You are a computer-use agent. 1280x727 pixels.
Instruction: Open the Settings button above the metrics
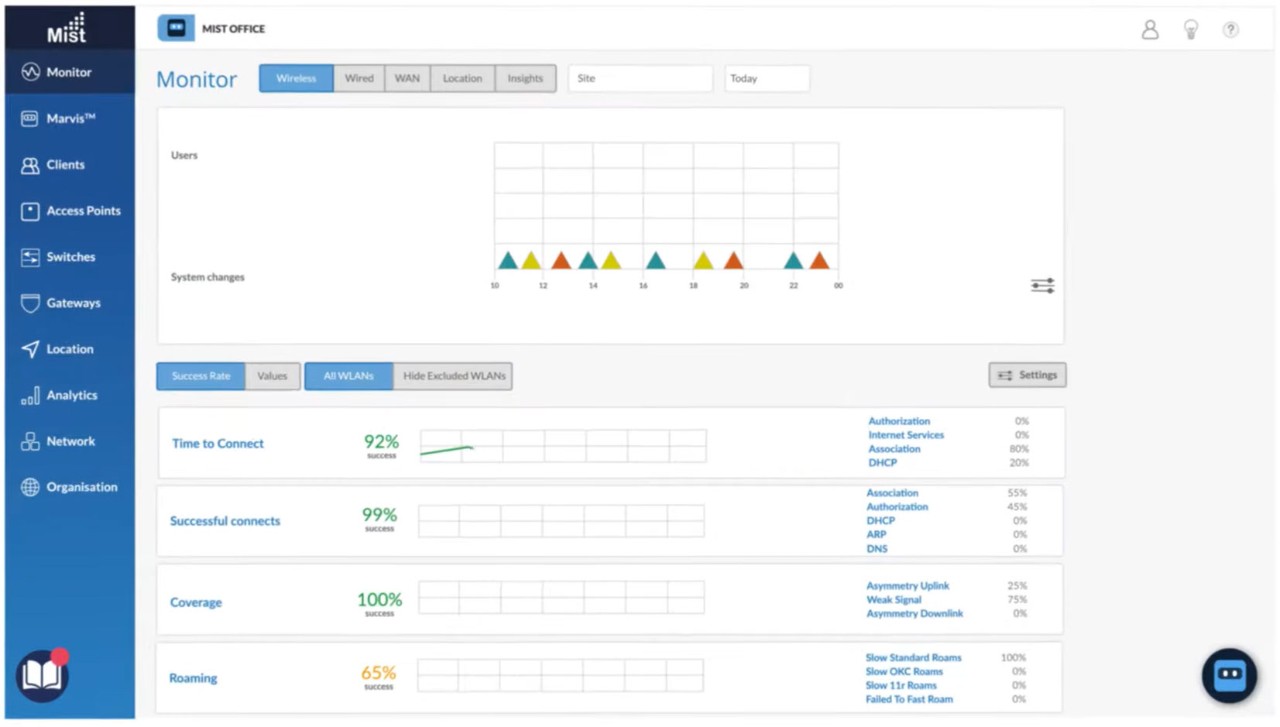point(1027,374)
